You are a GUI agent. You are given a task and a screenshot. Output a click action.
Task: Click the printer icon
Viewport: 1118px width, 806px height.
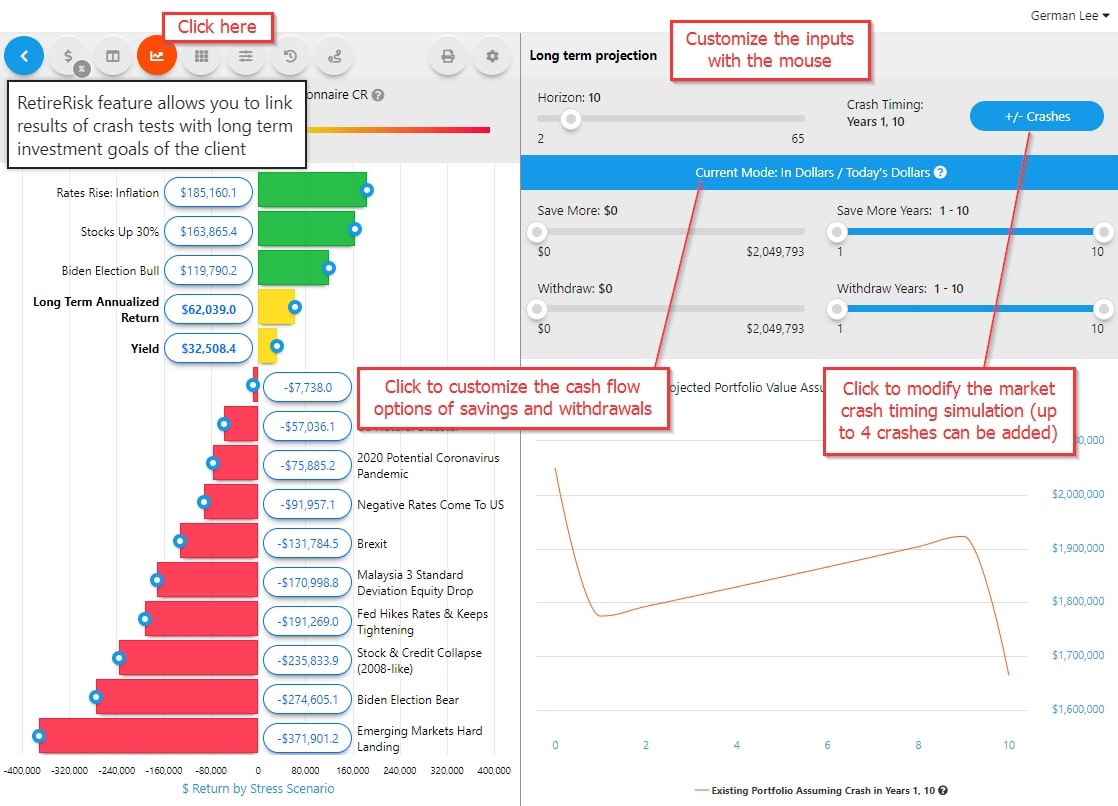click(448, 56)
